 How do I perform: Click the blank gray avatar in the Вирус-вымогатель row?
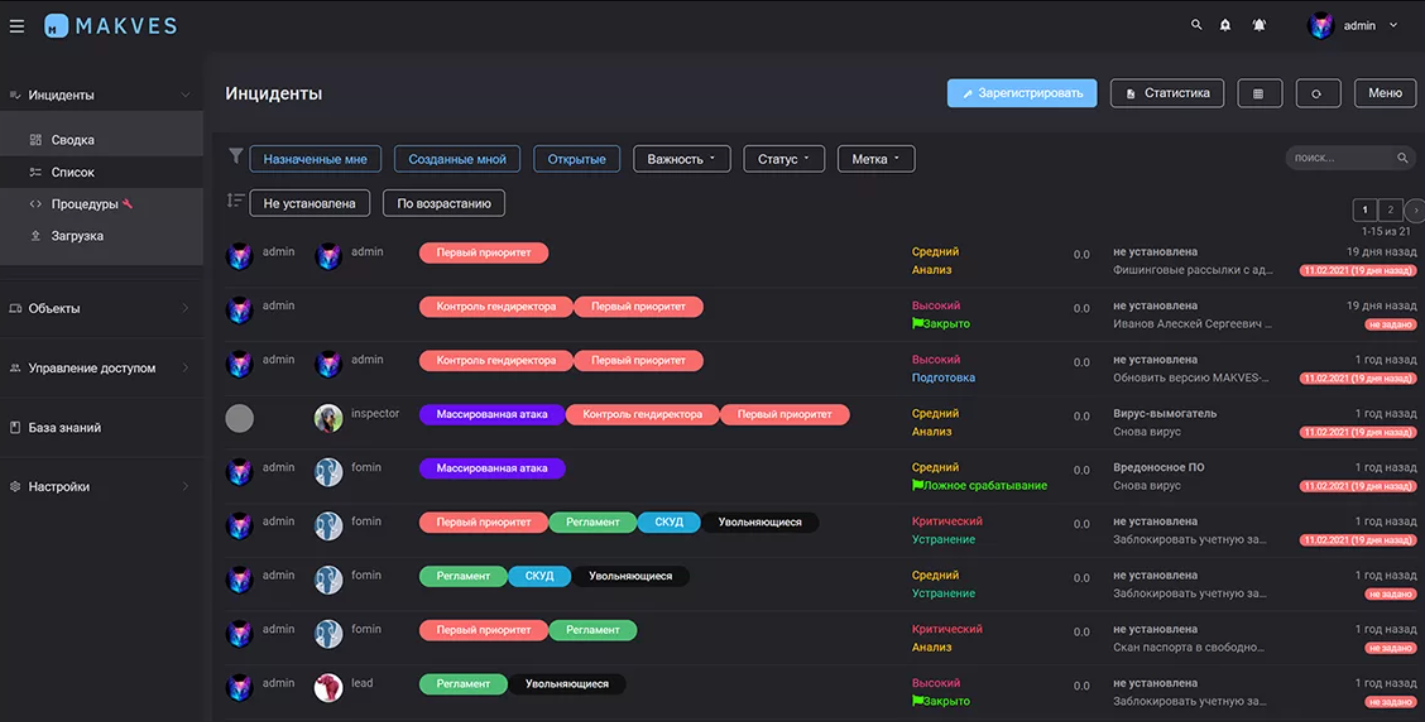[x=239, y=418]
